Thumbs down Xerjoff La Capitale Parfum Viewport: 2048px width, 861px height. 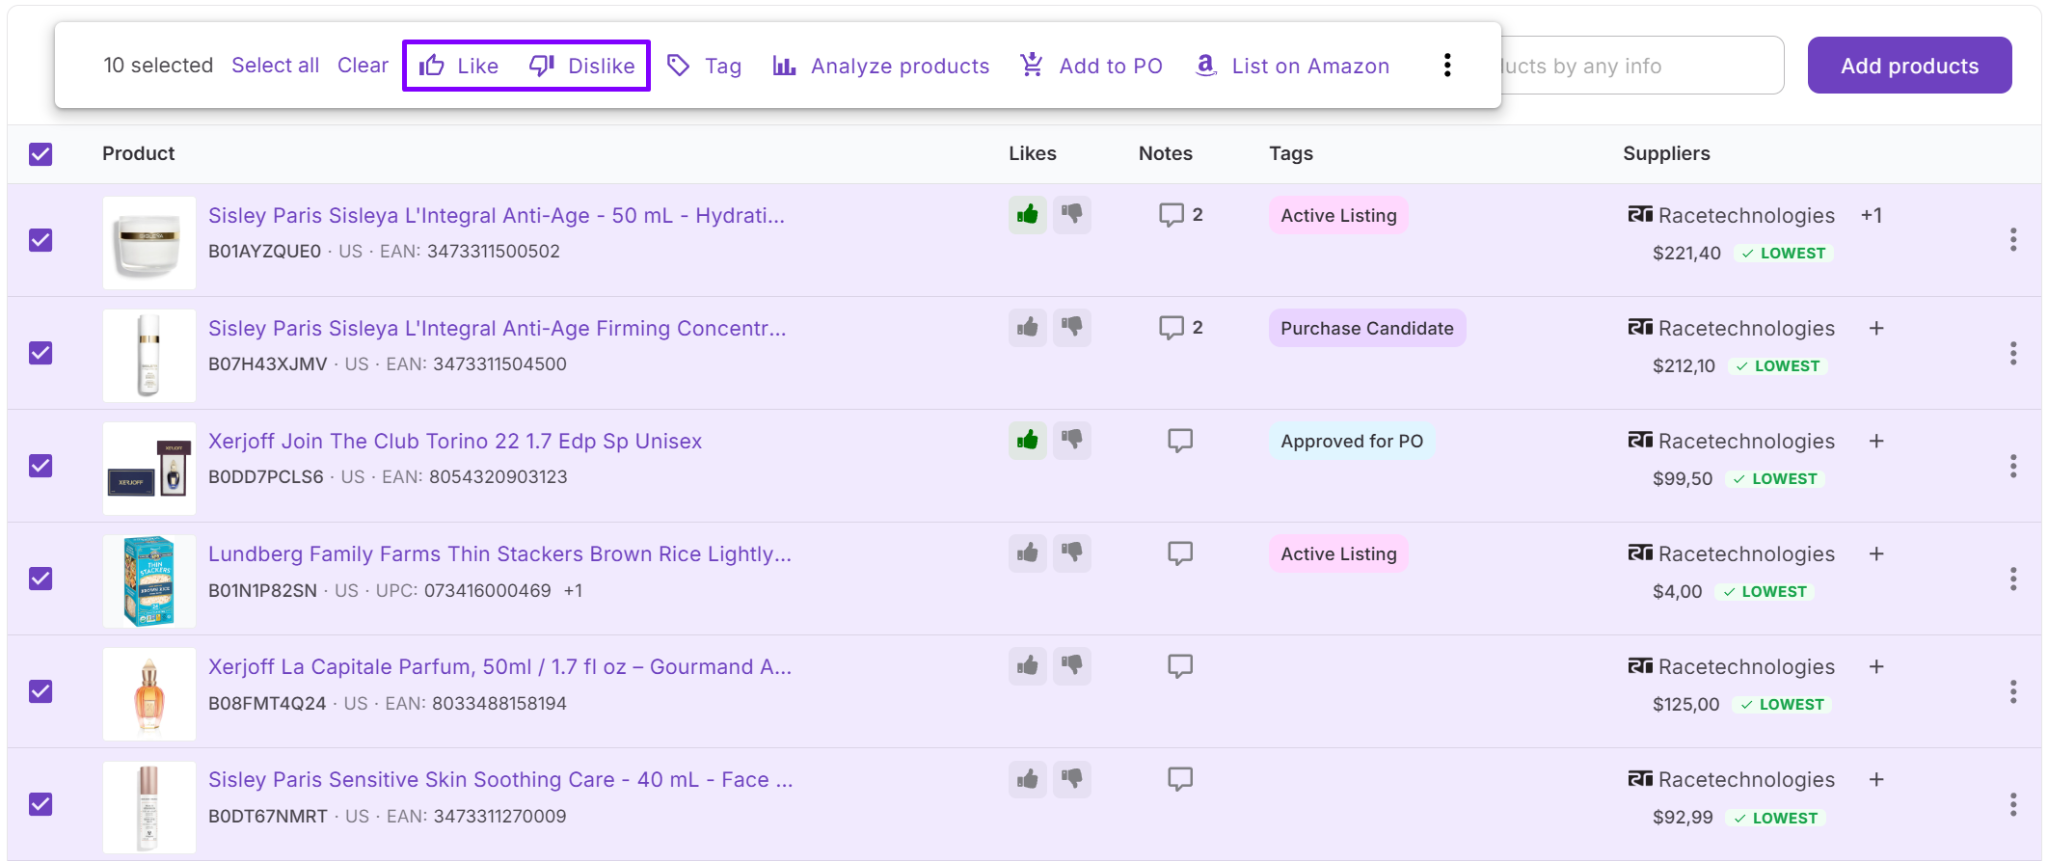[1072, 666]
